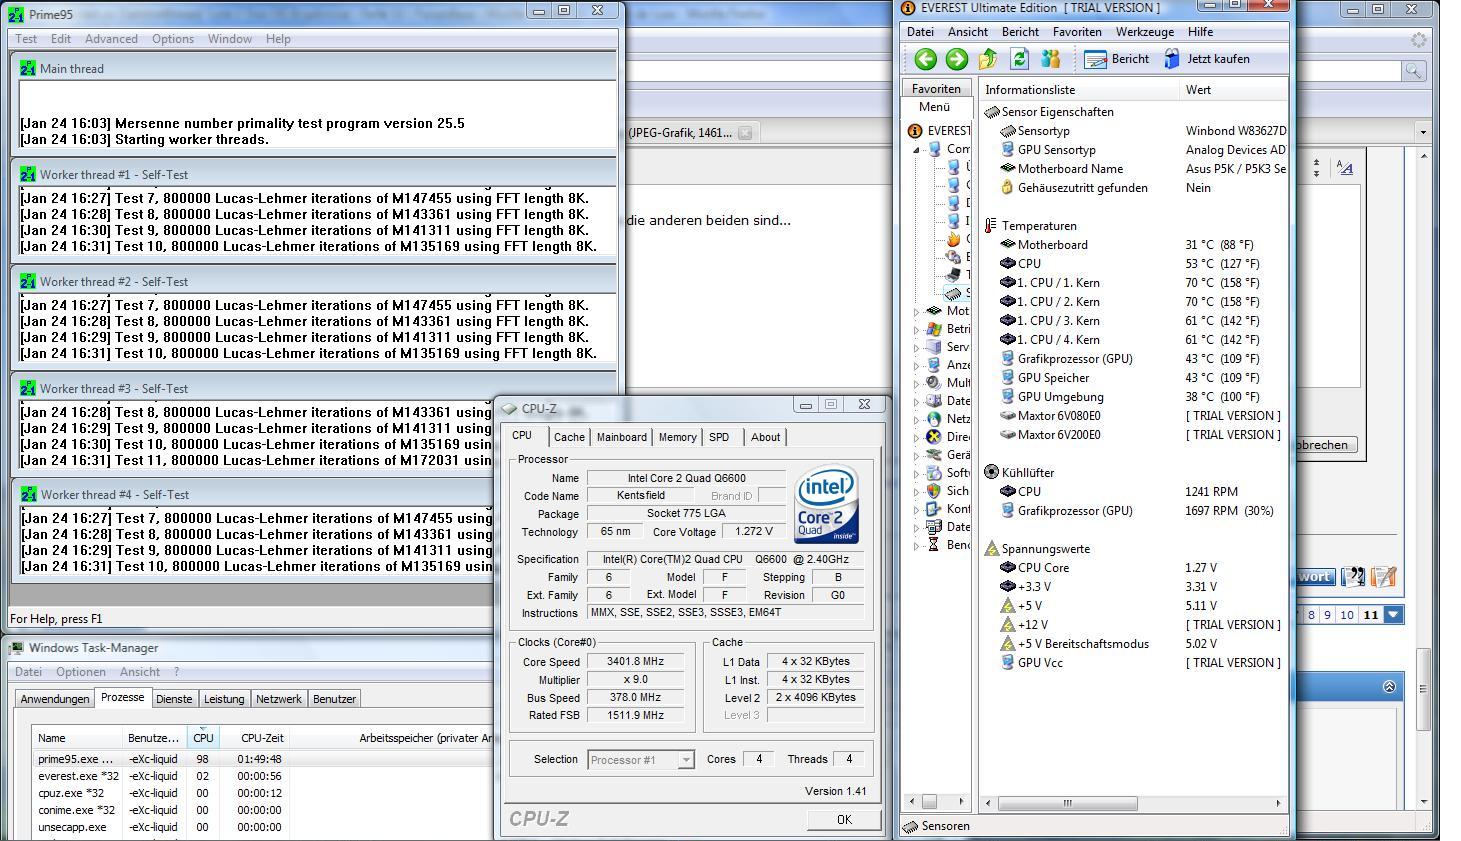Select the Computer node icon in EVEREST tree
Image resolution: width=1461 pixels, height=841 pixels.
click(x=935, y=149)
